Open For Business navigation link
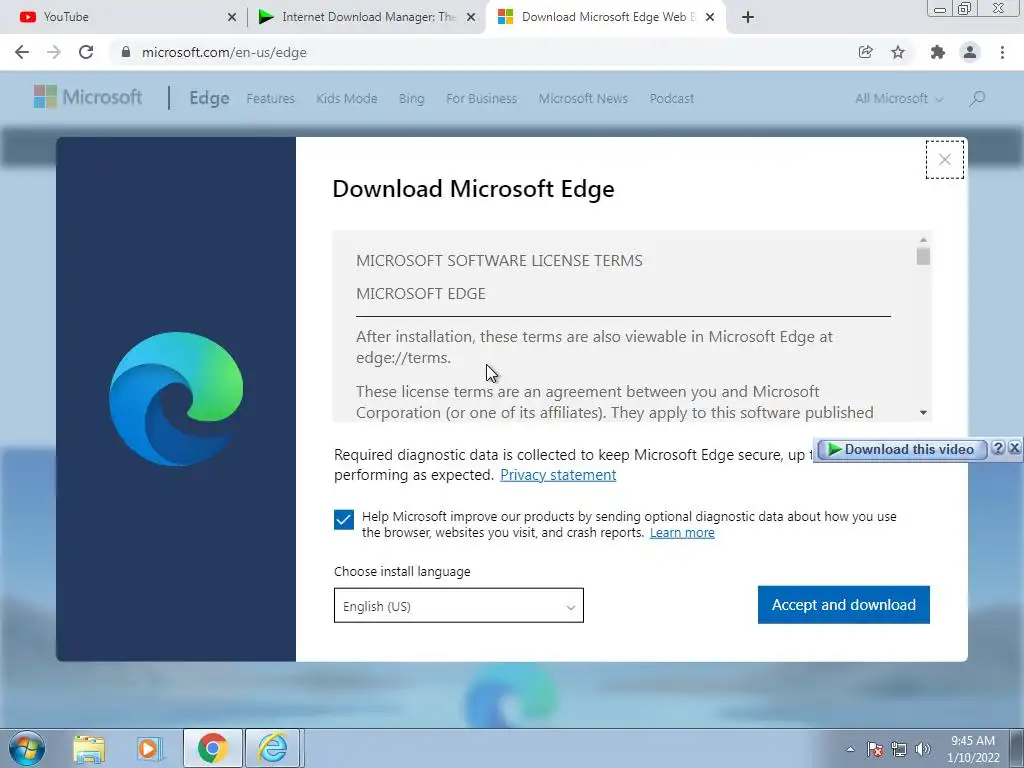 tap(481, 99)
